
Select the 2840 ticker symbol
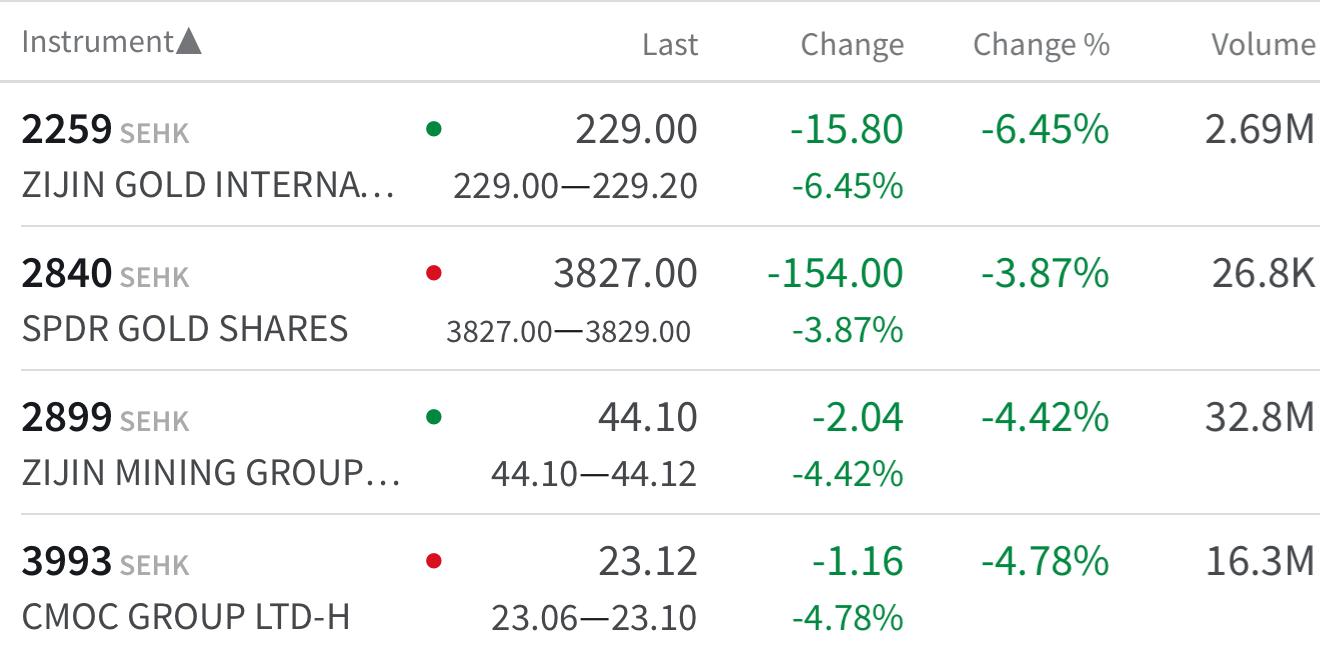click(66, 274)
